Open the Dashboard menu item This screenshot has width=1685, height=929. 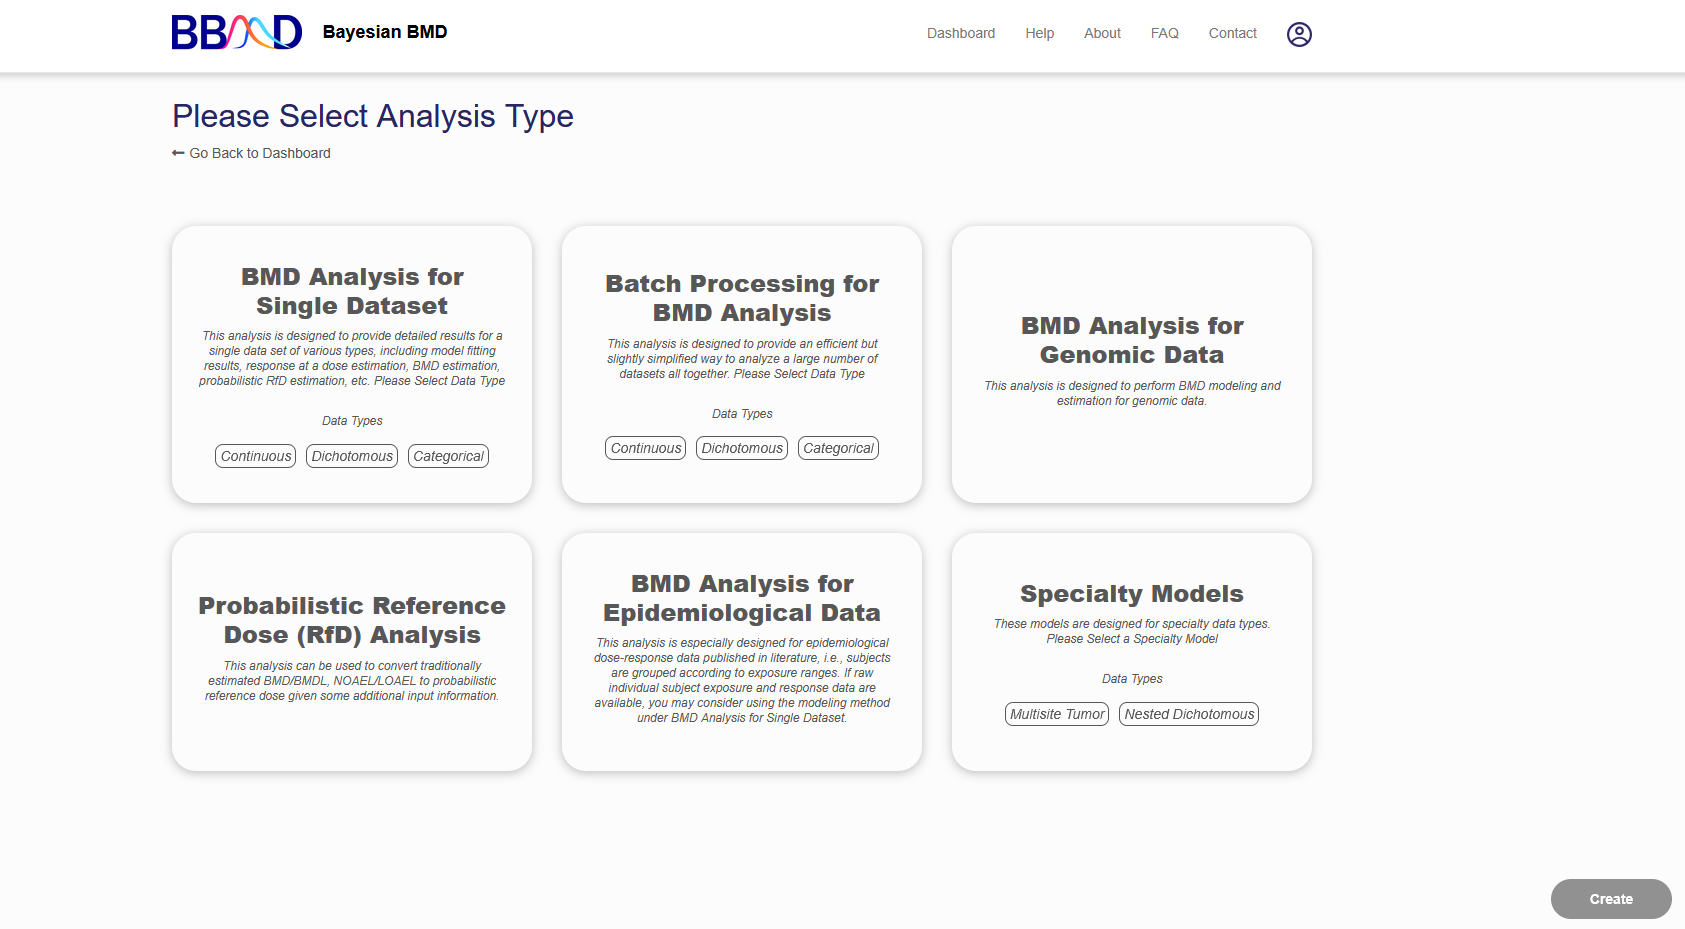960,33
